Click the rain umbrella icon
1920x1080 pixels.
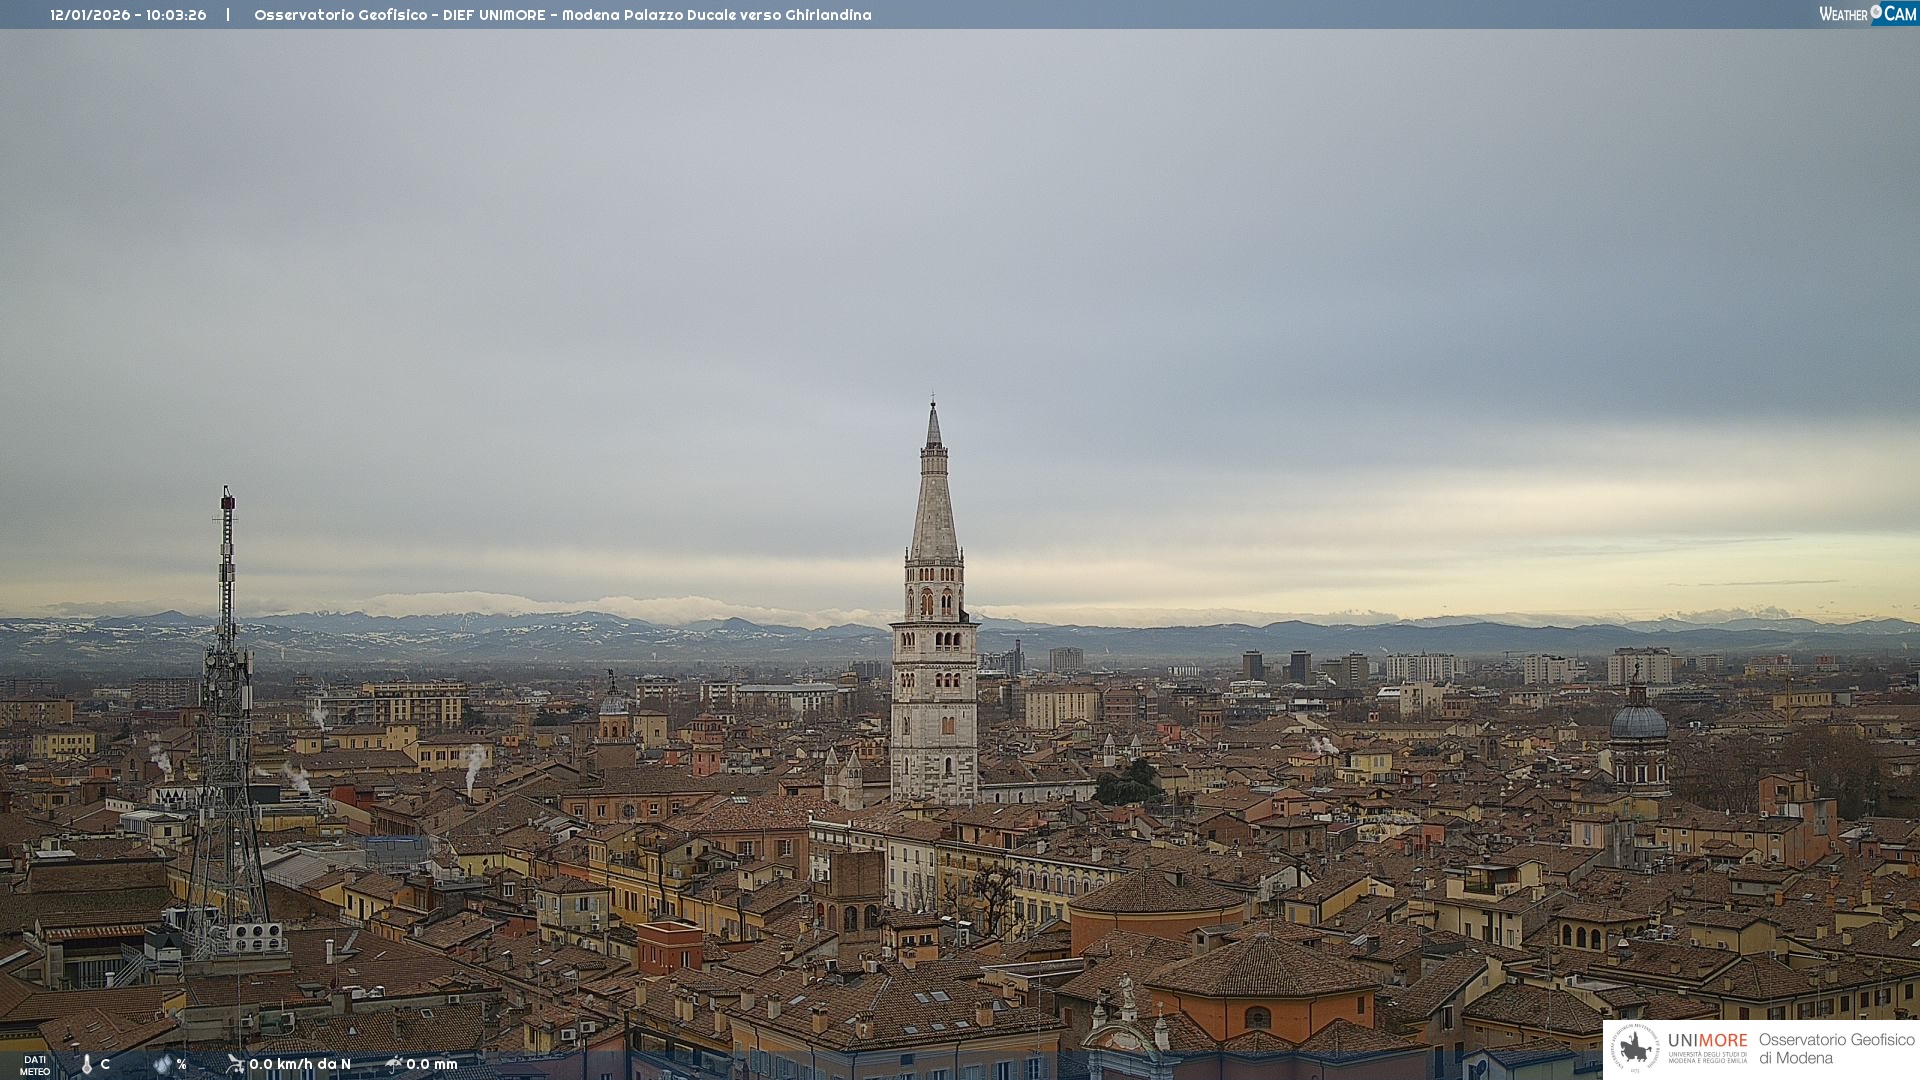tap(393, 1064)
